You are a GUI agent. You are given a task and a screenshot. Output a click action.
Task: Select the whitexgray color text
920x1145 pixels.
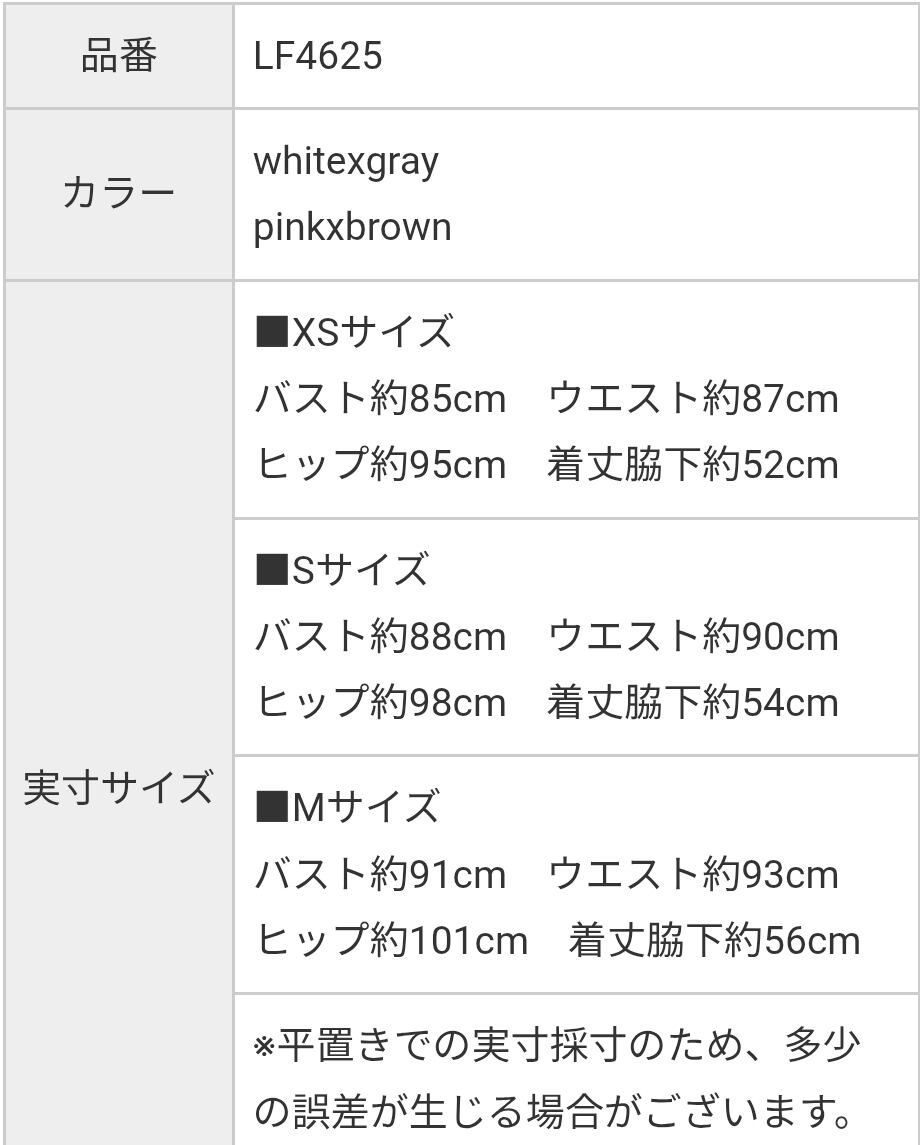pos(346,162)
